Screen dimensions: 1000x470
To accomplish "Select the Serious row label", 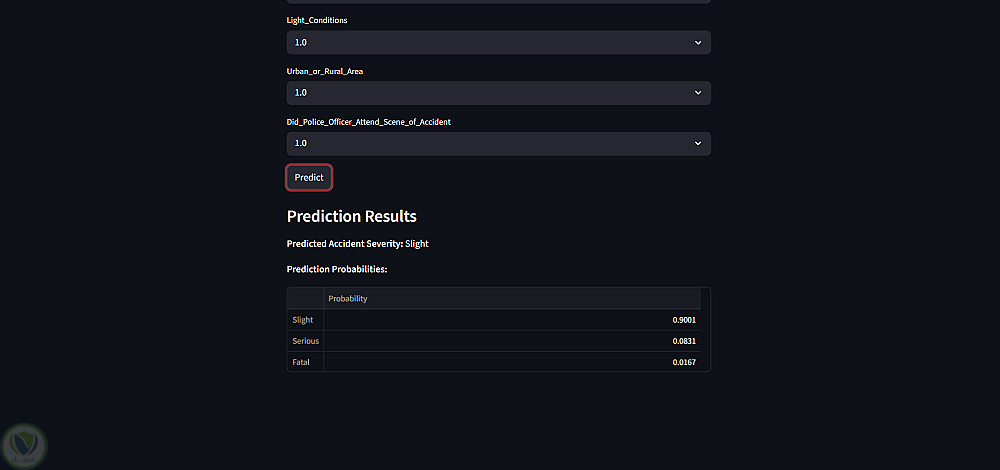I will click(305, 341).
